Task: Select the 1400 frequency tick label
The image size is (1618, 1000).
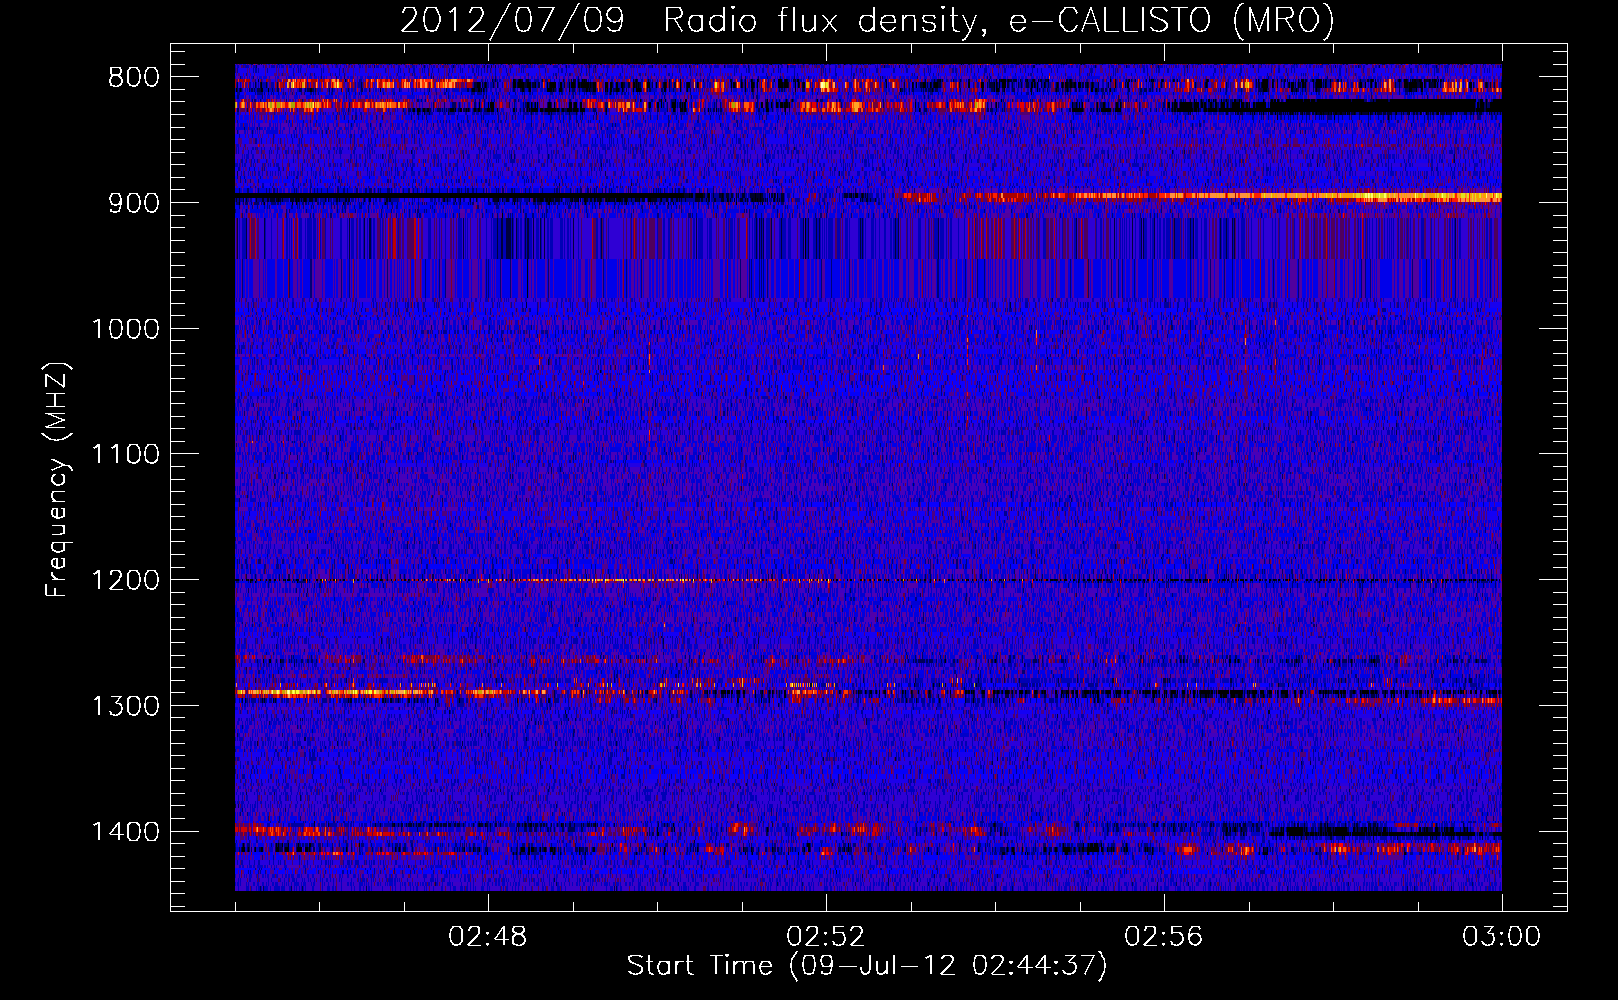Action: [x=126, y=832]
